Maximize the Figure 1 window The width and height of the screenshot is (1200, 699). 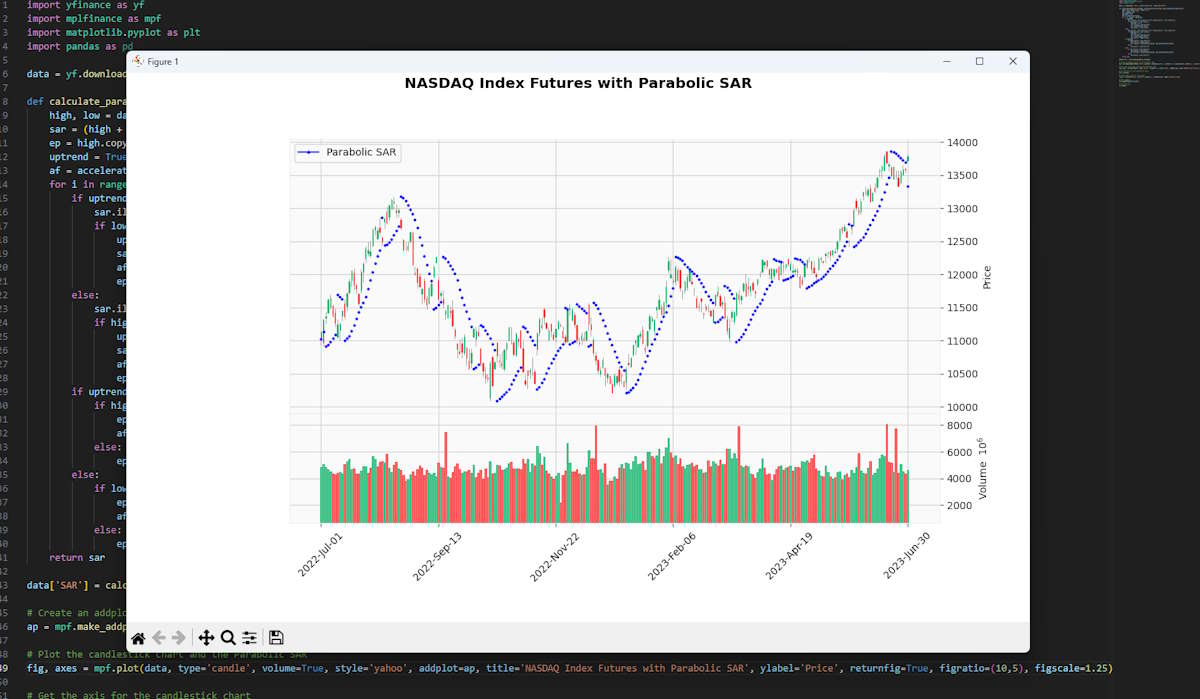[979, 62]
